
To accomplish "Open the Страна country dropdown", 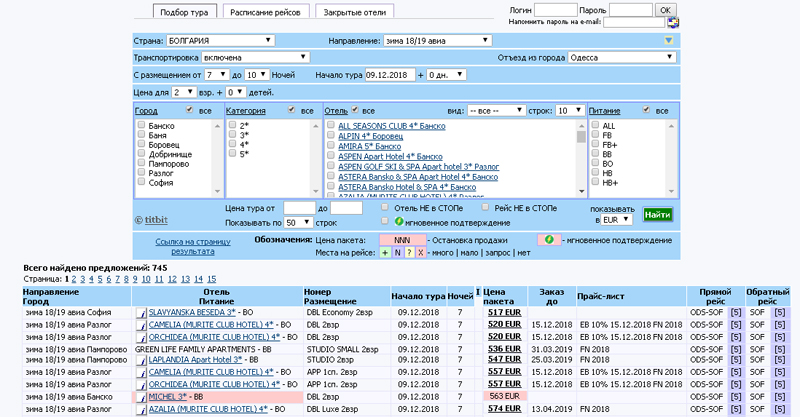I will [x=220, y=41].
